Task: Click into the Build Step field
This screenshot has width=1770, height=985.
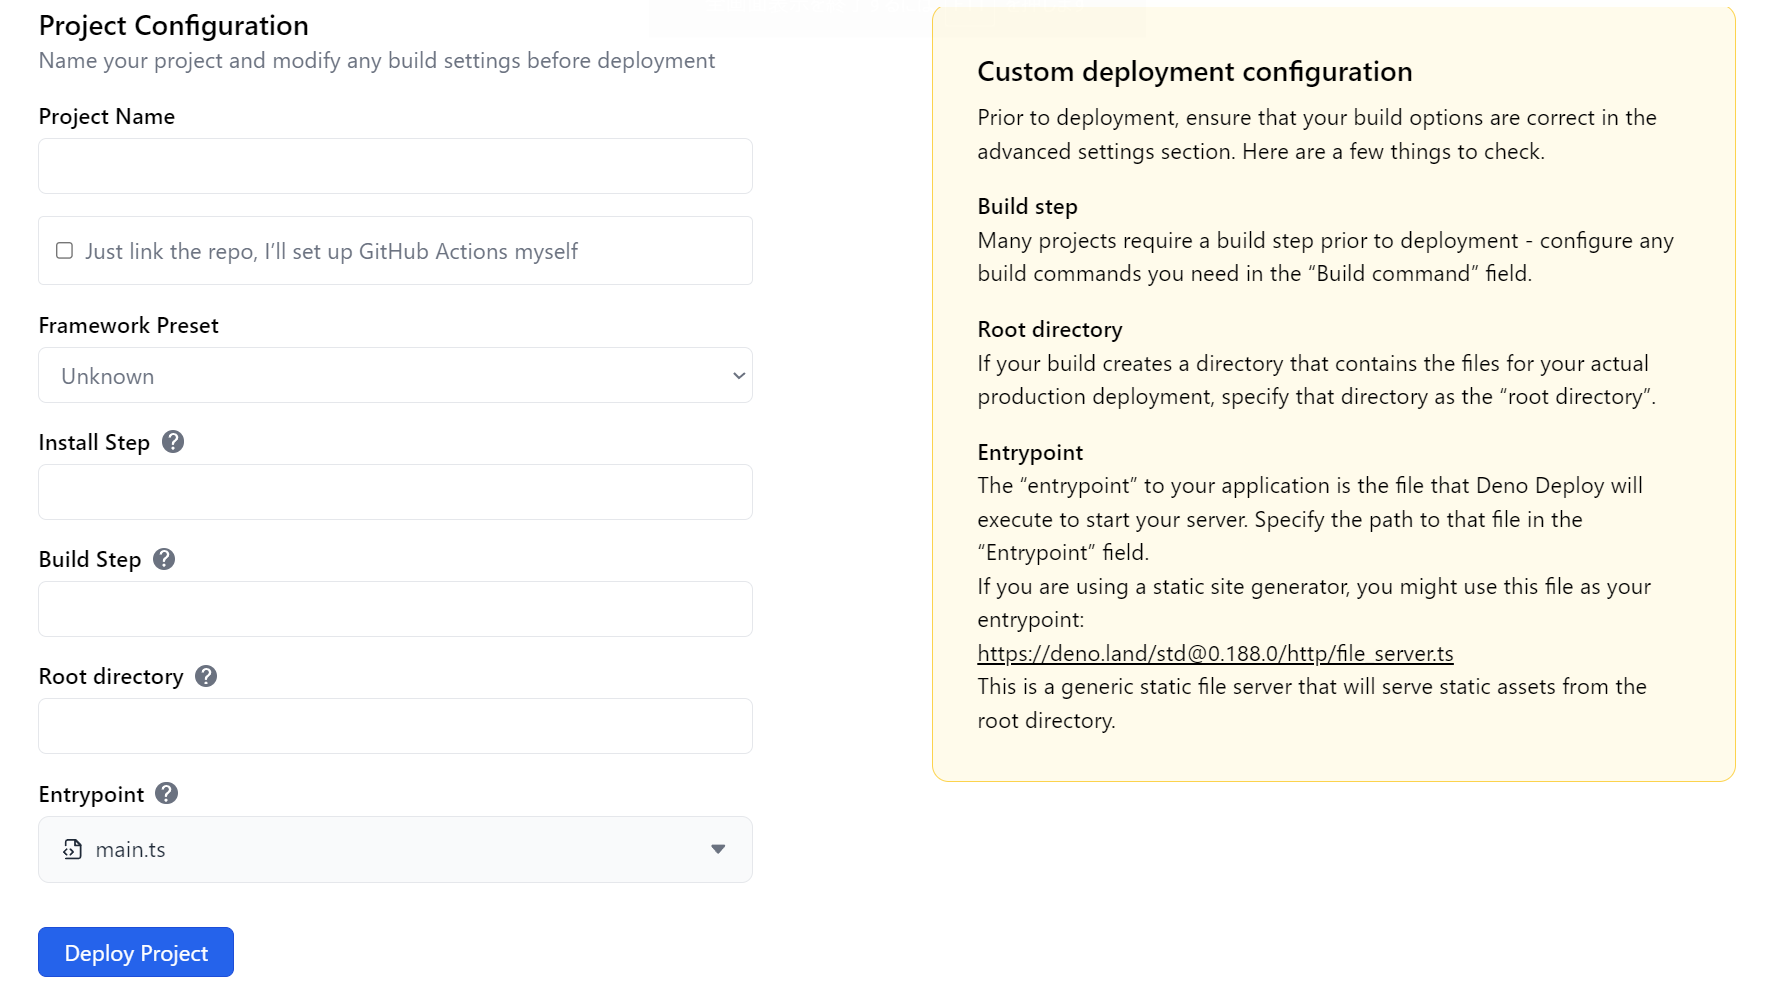Action: (395, 609)
